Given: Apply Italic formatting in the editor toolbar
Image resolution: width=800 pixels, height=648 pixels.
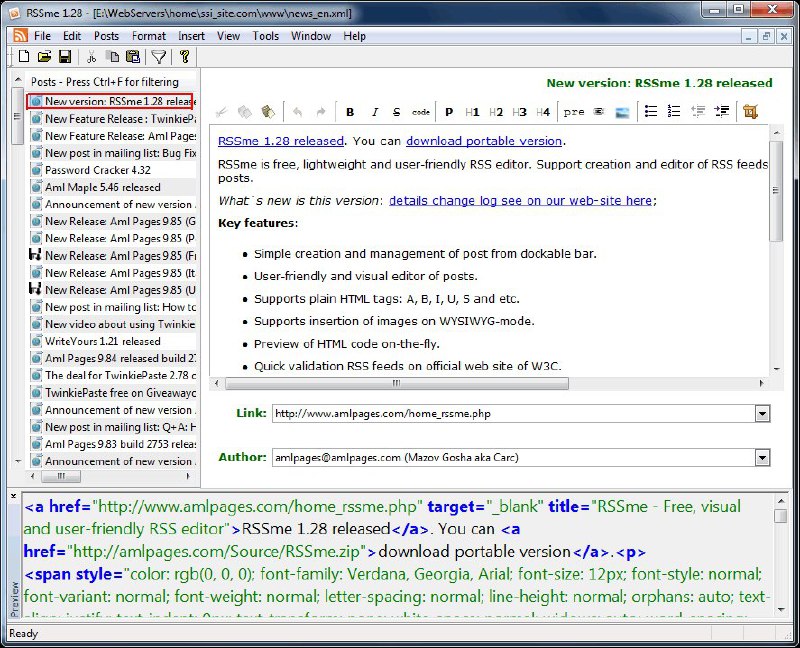Looking at the screenshot, I should coord(374,112).
